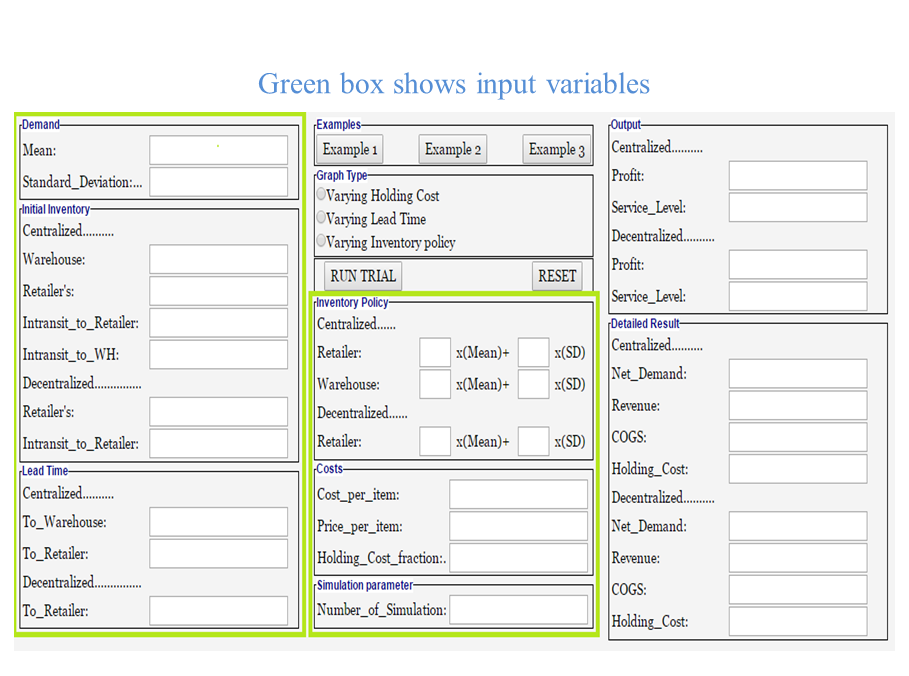Click the centralized Profit output field
Screen dimensions: 909x676
[798, 176]
